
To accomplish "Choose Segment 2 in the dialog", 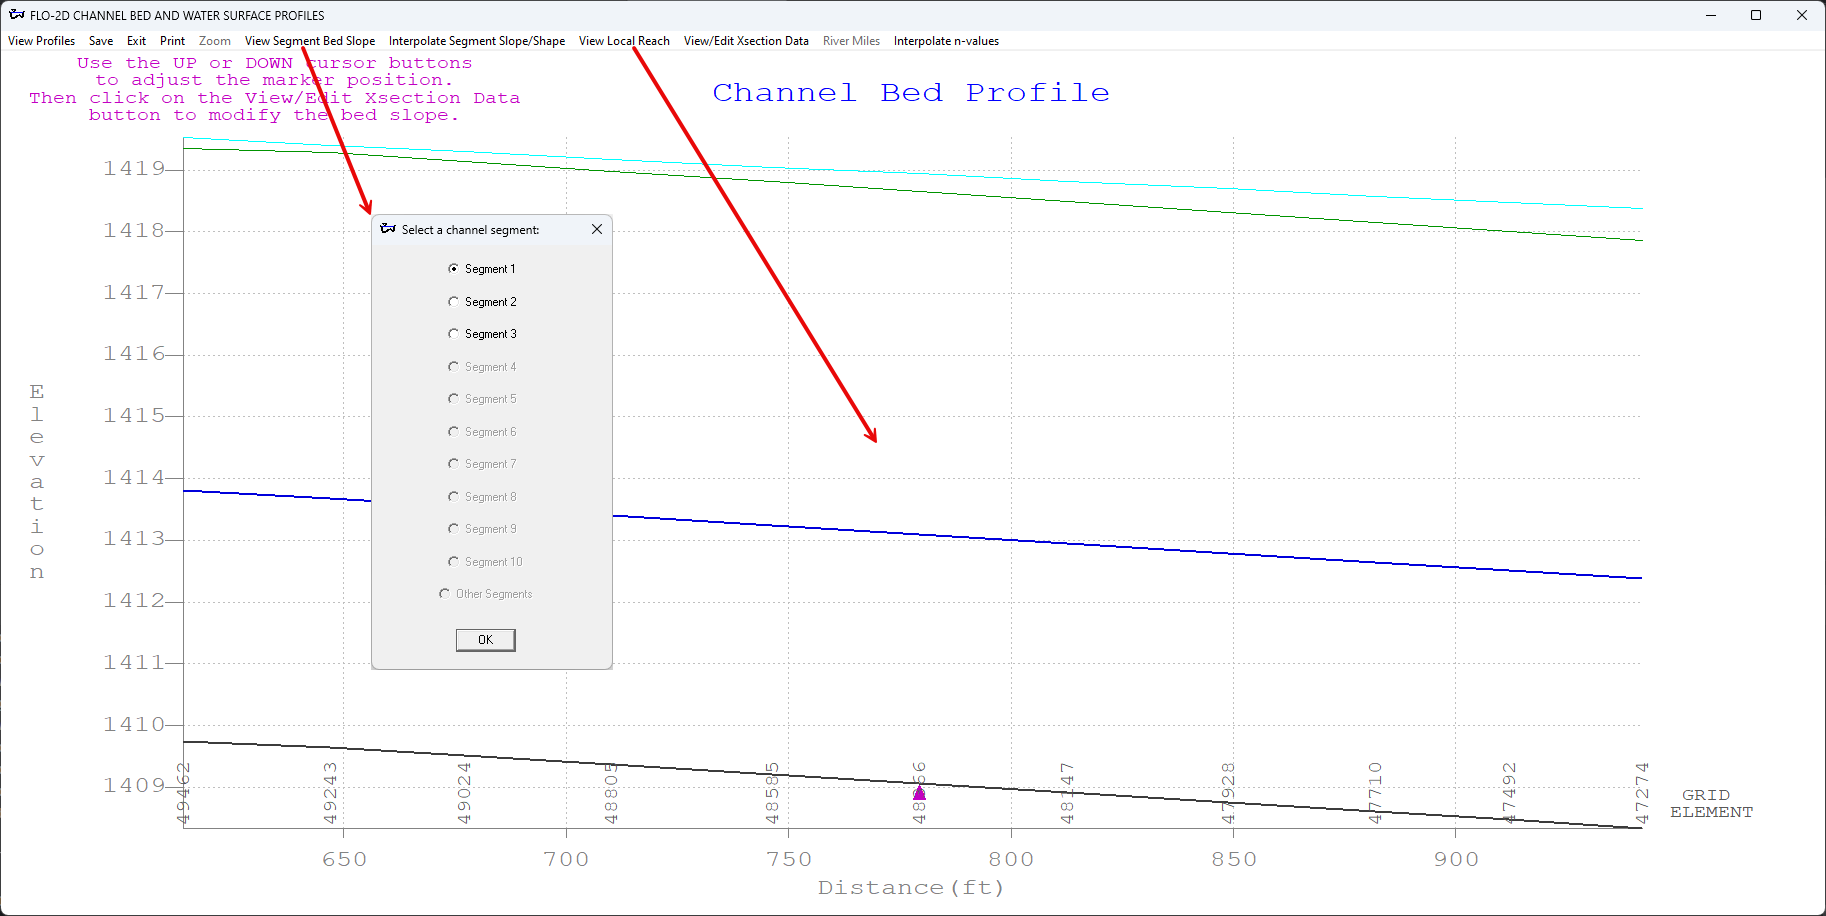I will coord(454,302).
